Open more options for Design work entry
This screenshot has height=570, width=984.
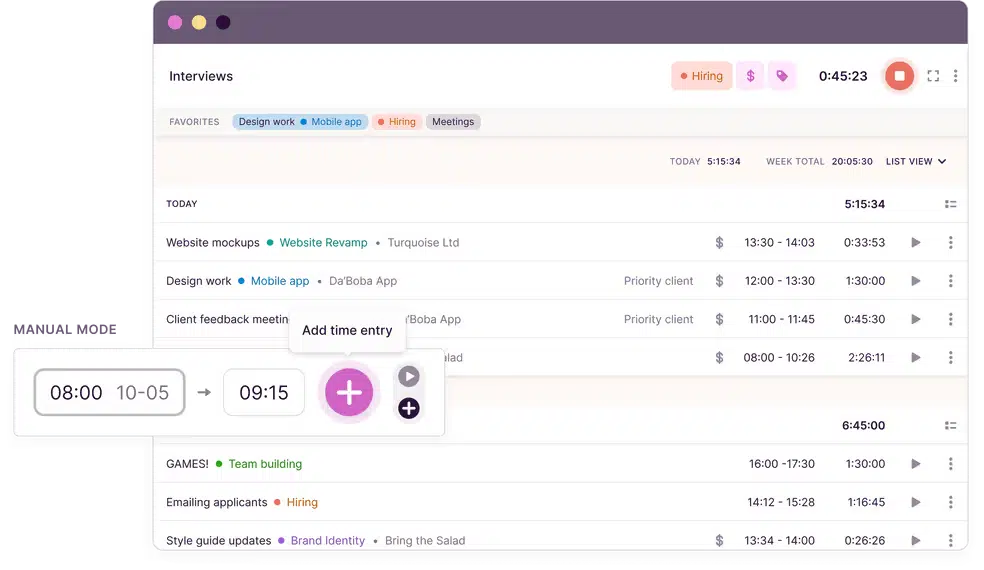point(950,281)
